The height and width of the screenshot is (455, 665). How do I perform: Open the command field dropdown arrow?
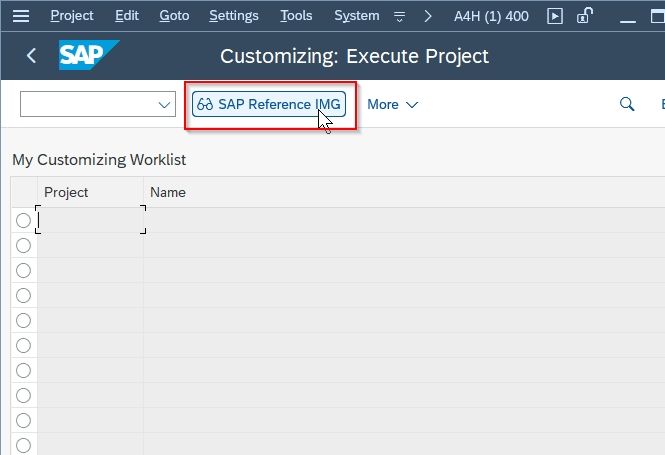(x=164, y=104)
